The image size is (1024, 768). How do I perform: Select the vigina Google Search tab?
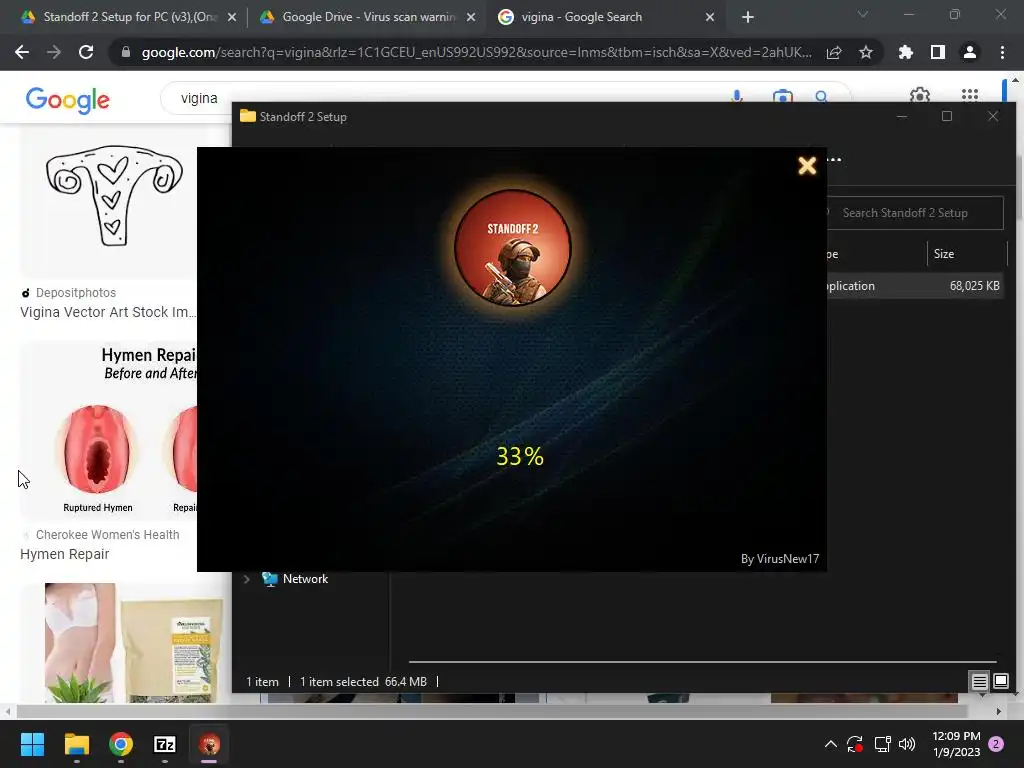click(591, 17)
